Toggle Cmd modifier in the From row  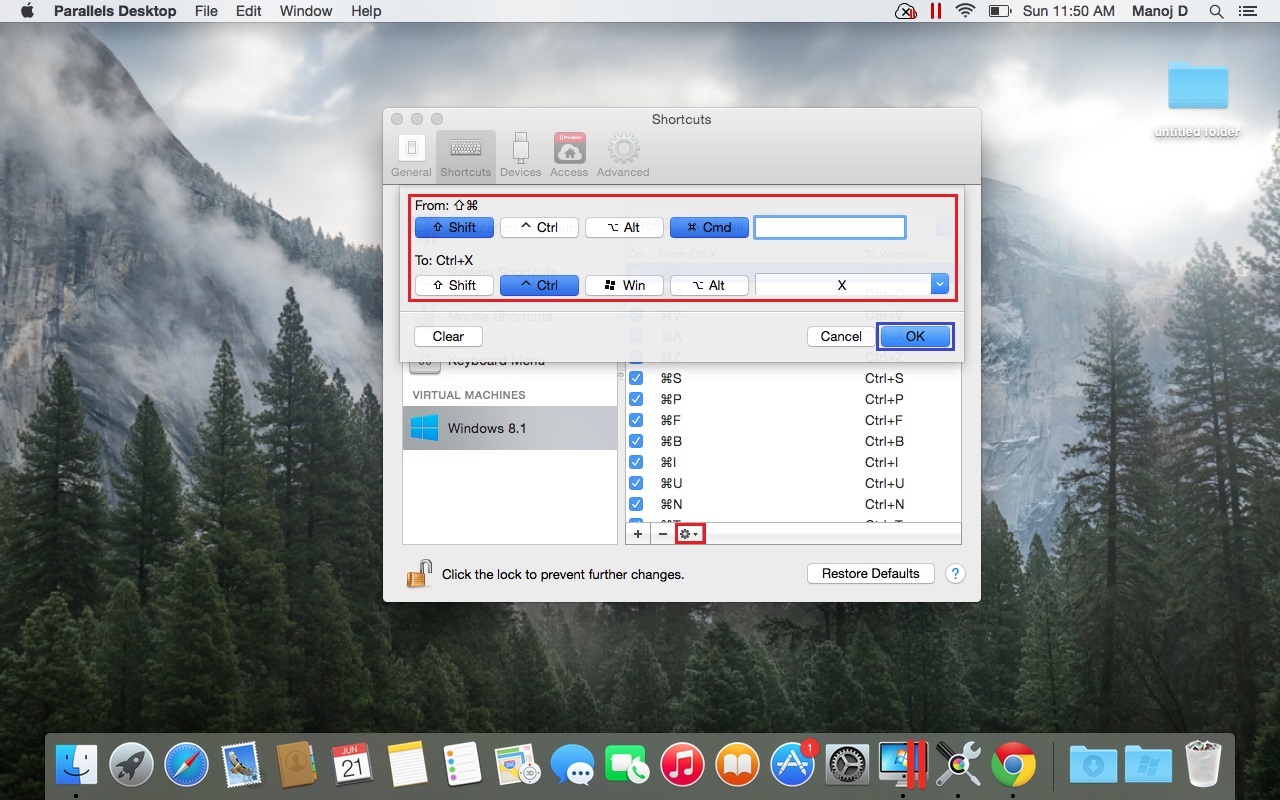tap(709, 228)
